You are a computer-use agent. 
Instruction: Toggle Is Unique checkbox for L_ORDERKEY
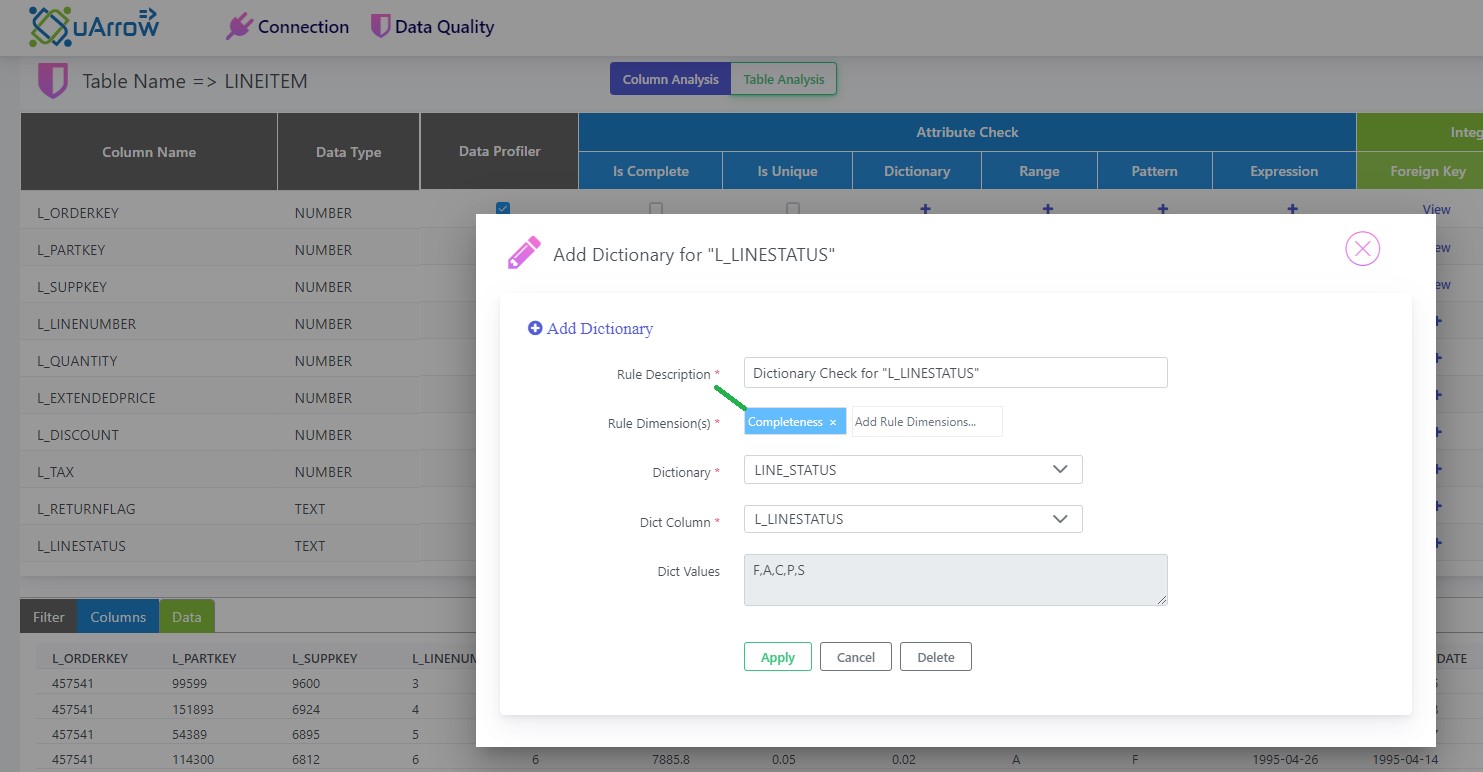point(792,209)
